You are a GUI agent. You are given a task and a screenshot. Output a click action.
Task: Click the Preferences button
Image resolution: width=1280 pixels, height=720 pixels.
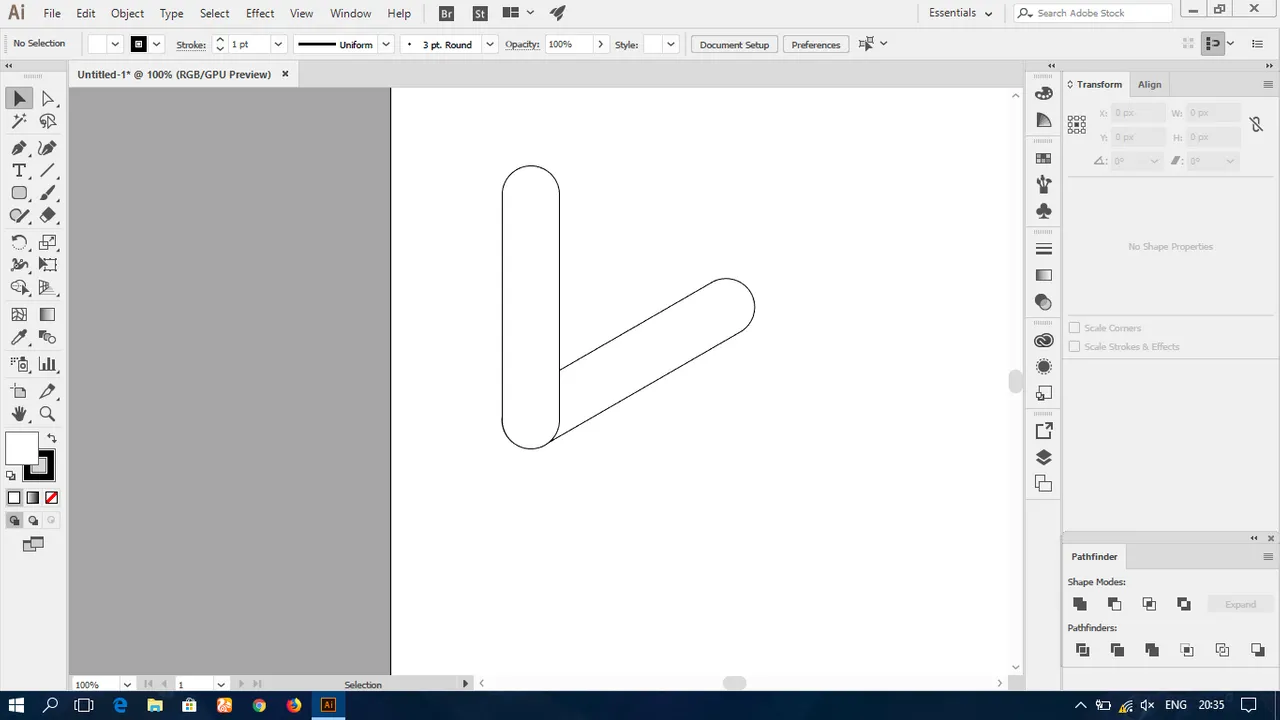click(x=816, y=44)
